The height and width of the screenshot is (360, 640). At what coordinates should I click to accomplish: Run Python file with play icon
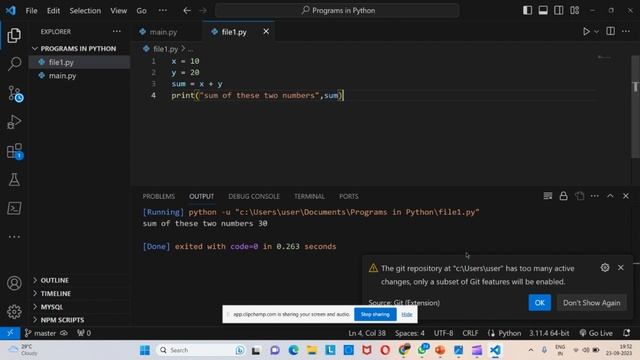[x=586, y=31]
